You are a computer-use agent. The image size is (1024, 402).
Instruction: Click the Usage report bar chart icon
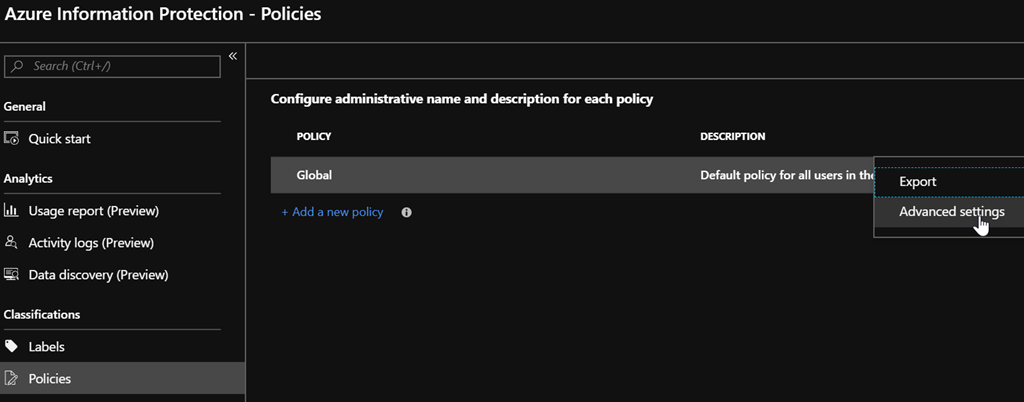(12, 211)
